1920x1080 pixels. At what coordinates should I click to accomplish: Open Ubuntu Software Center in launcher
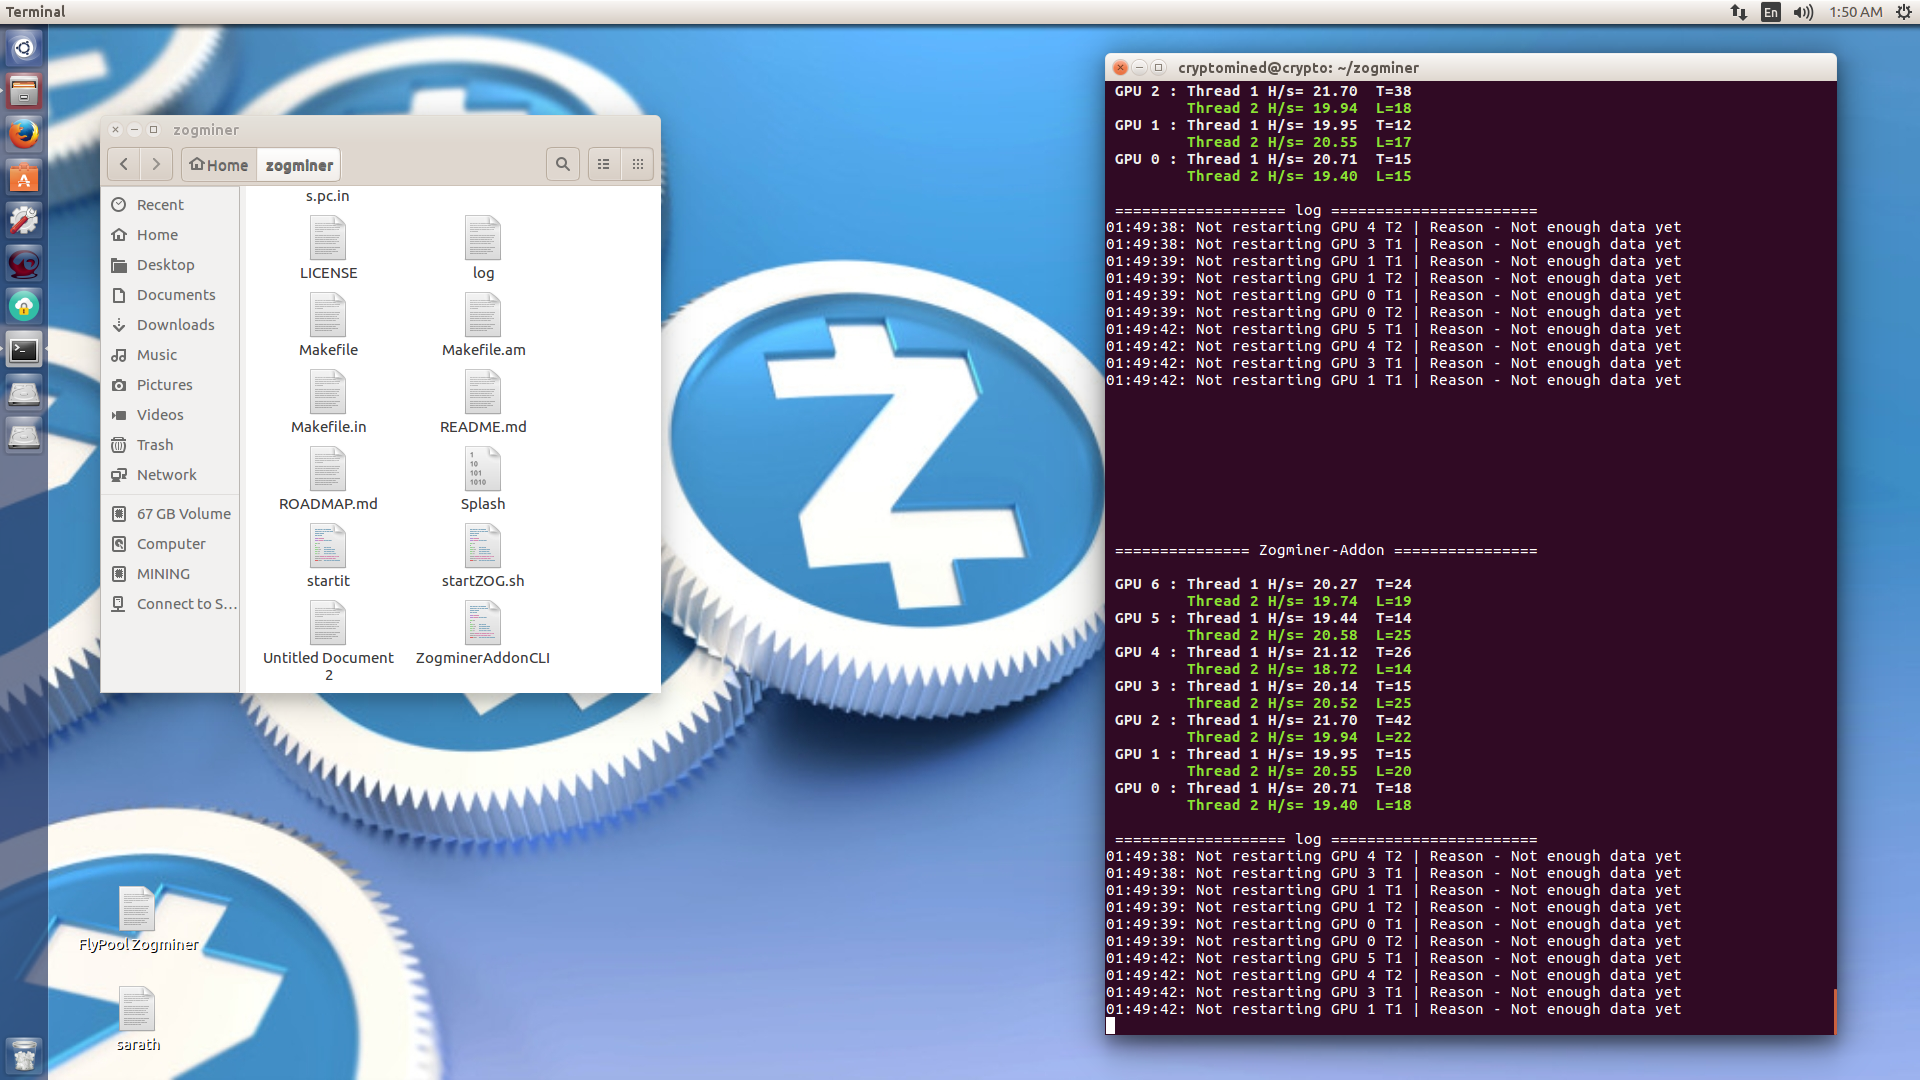coord(24,178)
